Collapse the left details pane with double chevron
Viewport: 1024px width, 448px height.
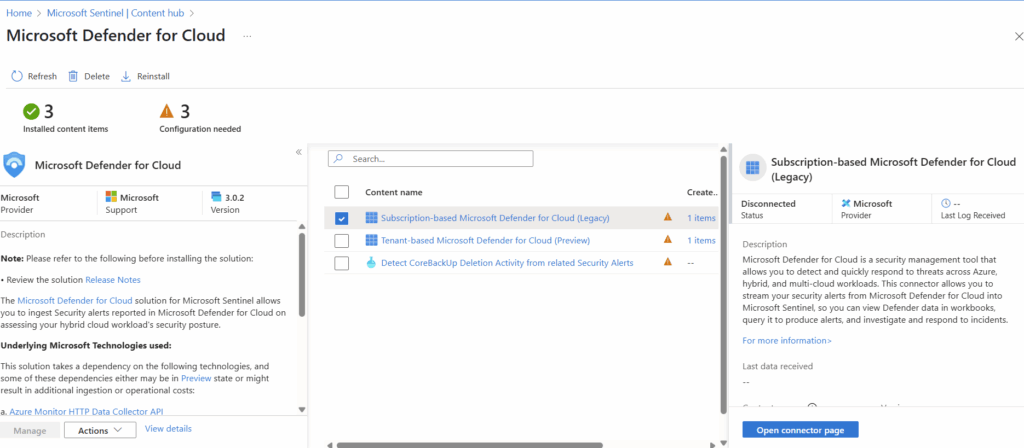click(298, 152)
